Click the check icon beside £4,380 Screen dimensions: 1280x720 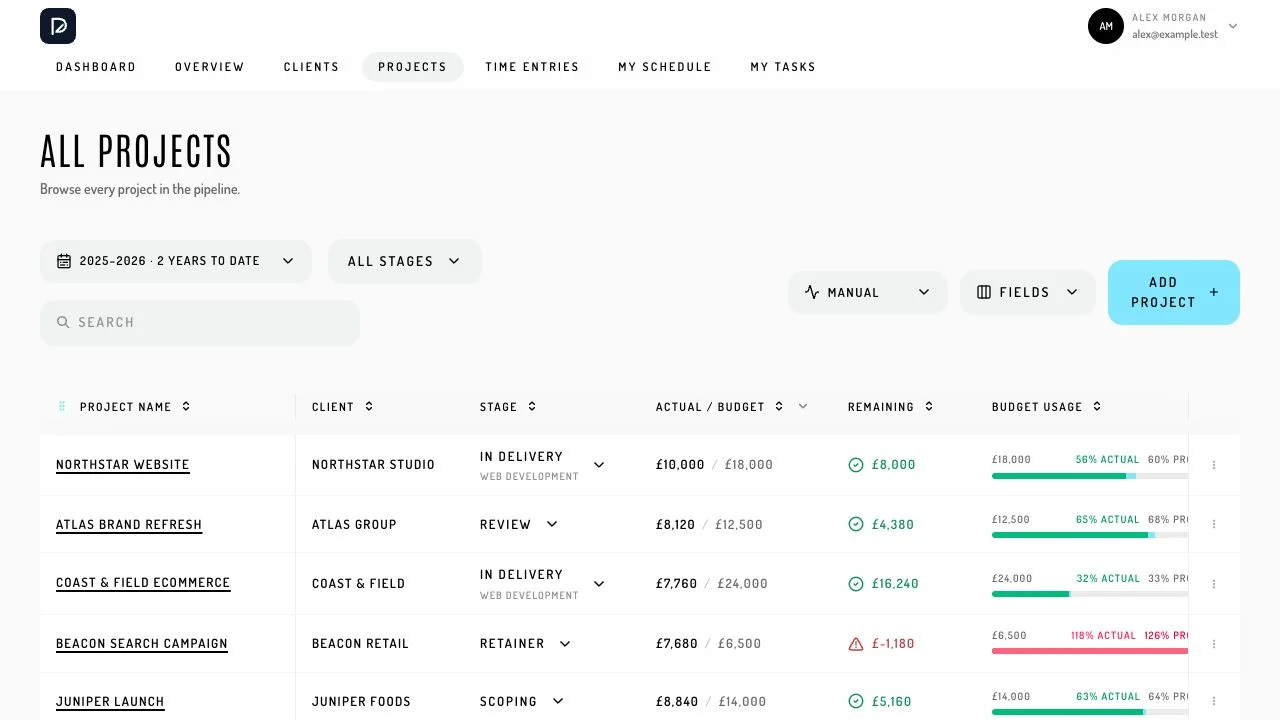(x=856, y=524)
